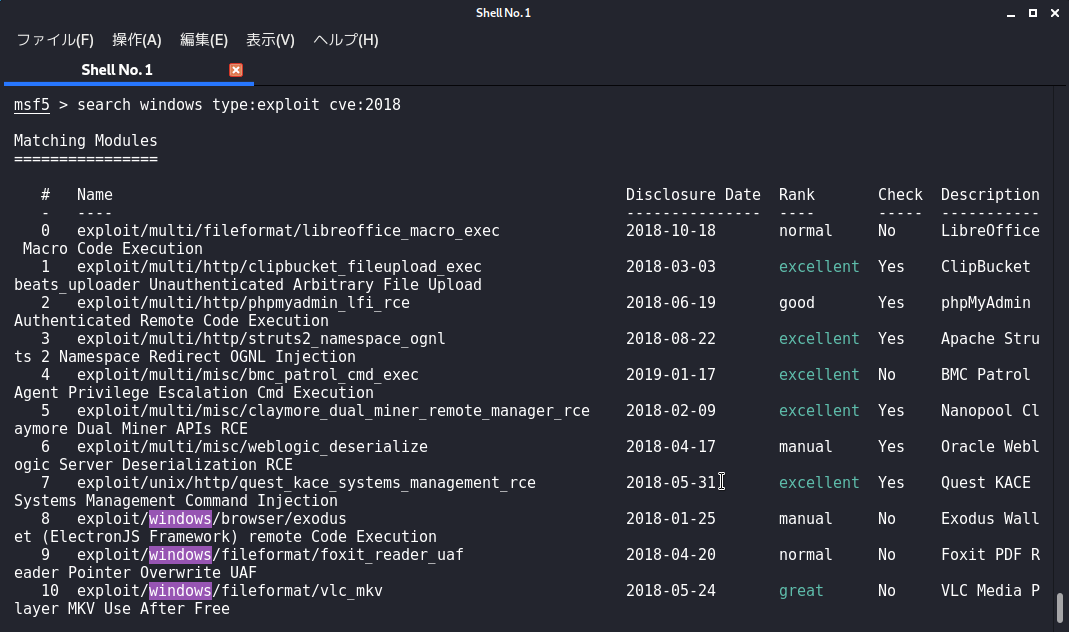Screen dimensions: 1069x632
Task: Click the manual rank for weblogic_deserialize
Action: point(806,447)
